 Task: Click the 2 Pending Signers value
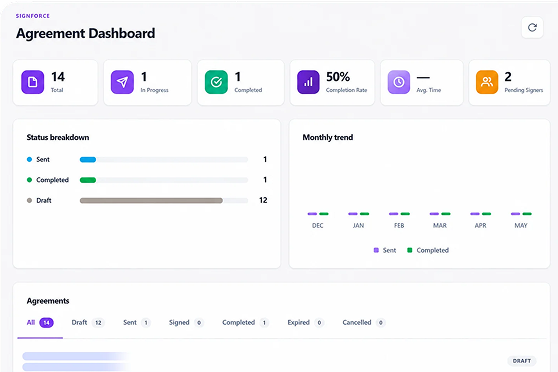coord(508,77)
